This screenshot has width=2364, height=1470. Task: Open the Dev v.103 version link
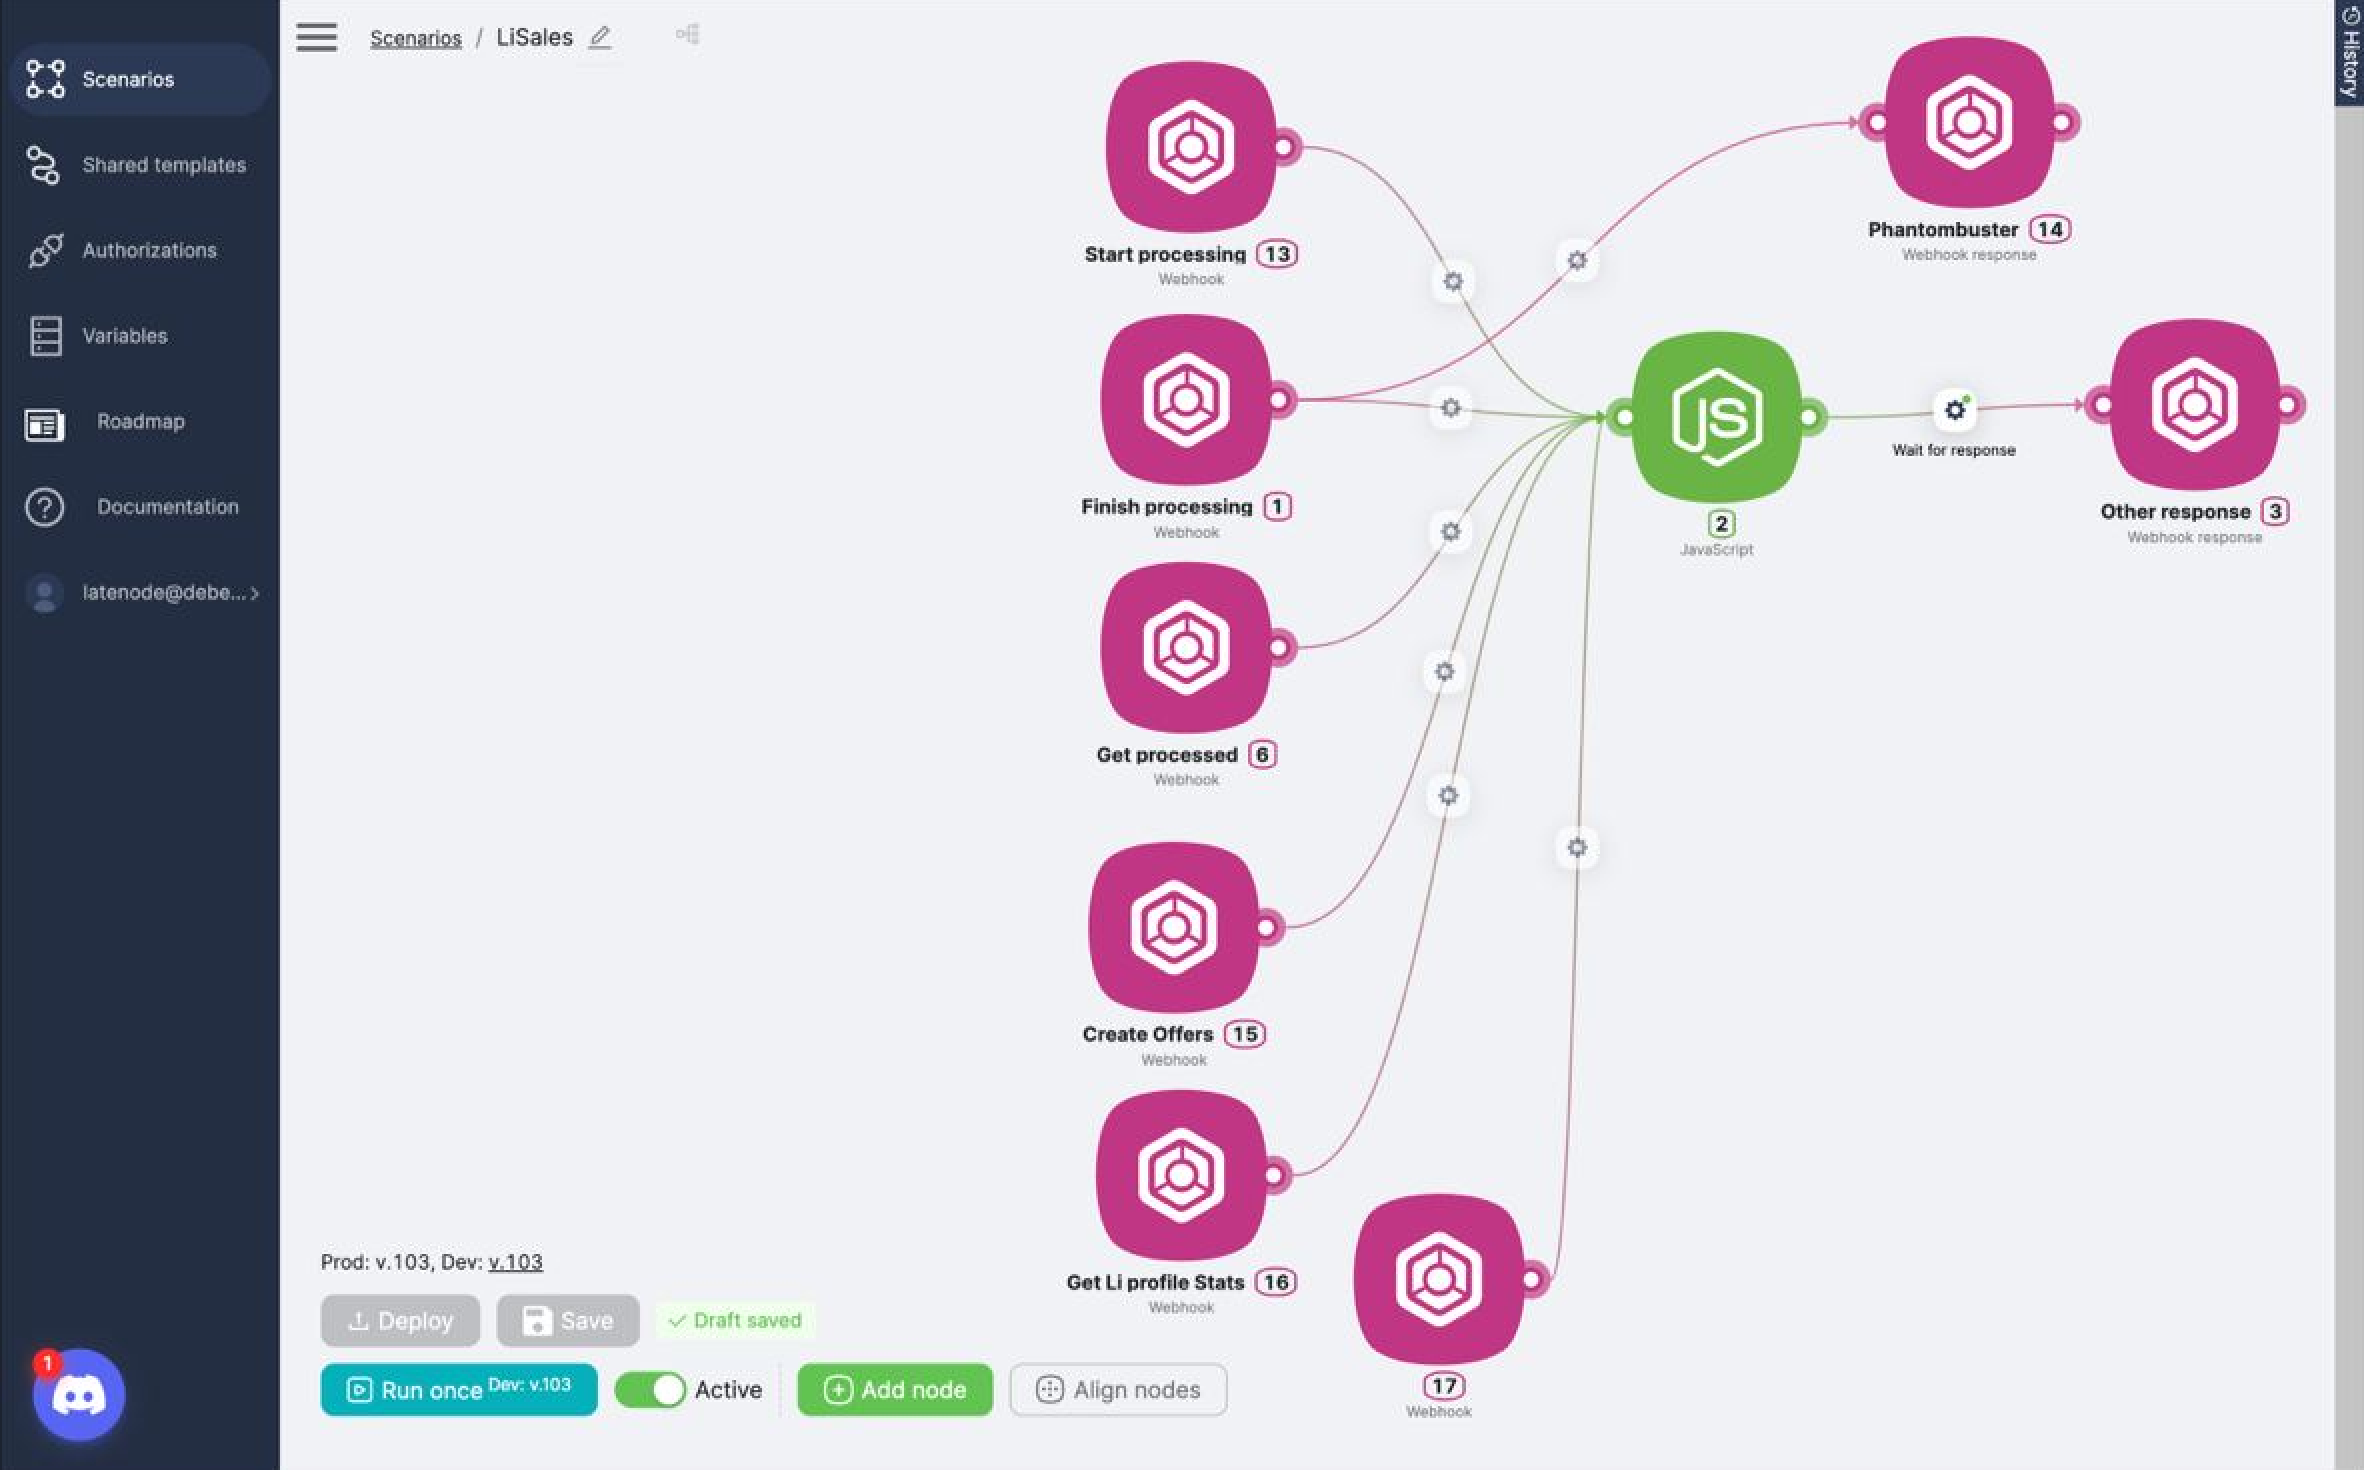coord(515,1262)
